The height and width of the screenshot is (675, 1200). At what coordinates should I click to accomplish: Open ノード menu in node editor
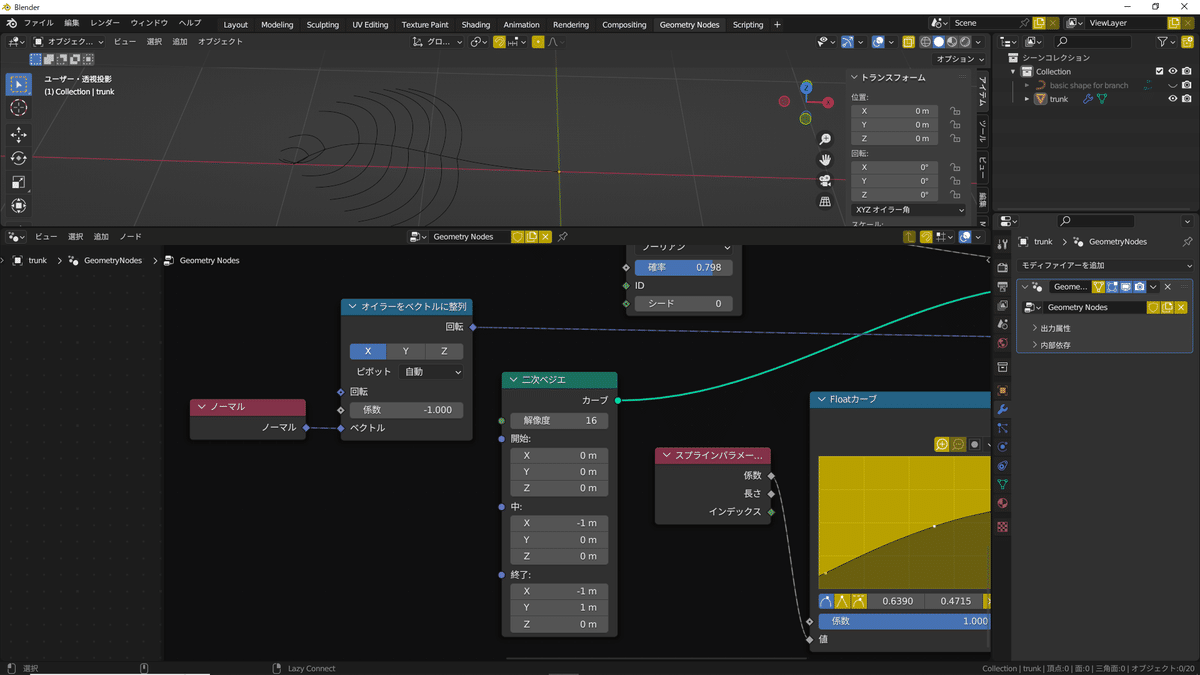pyautogui.click(x=130, y=237)
